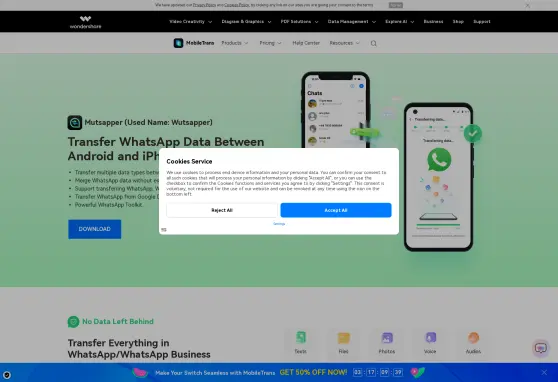Open the search magnifier icon
The height and width of the screenshot is (382, 558).
click(373, 43)
